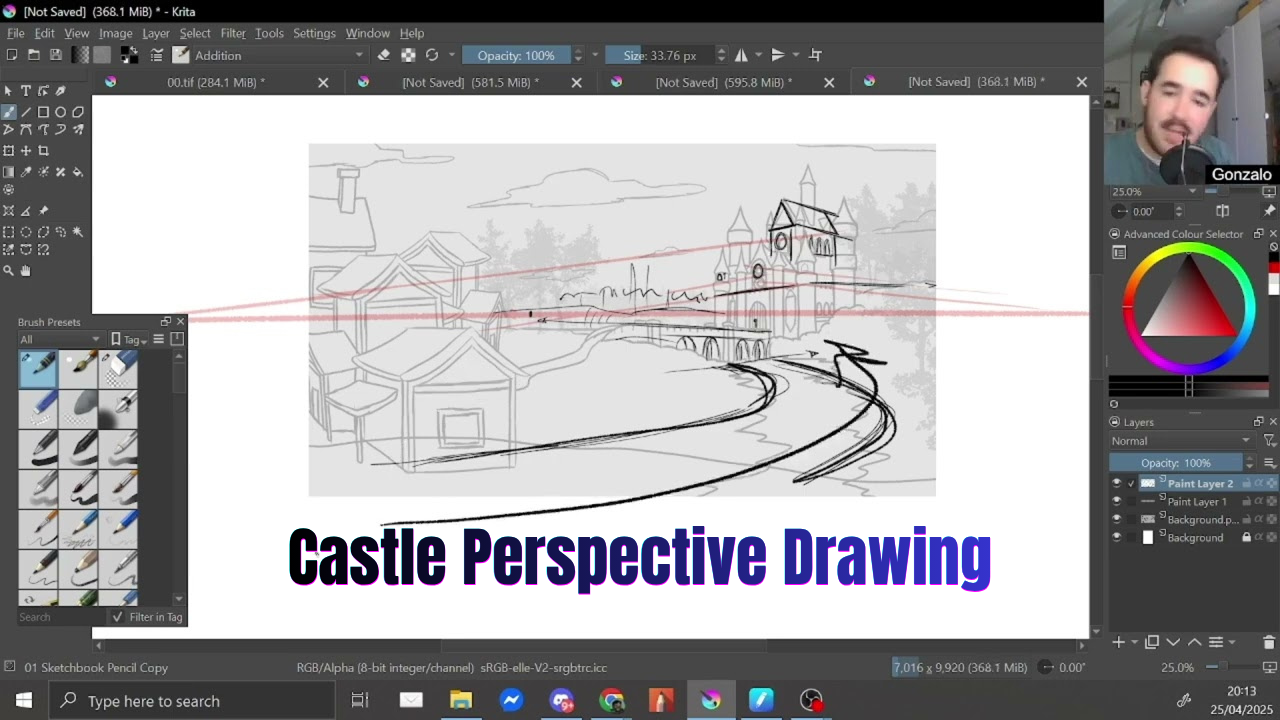Enable eraser mode in the toolbar
Viewport: 1280px width, 720px height.
[x=383, y=55]
